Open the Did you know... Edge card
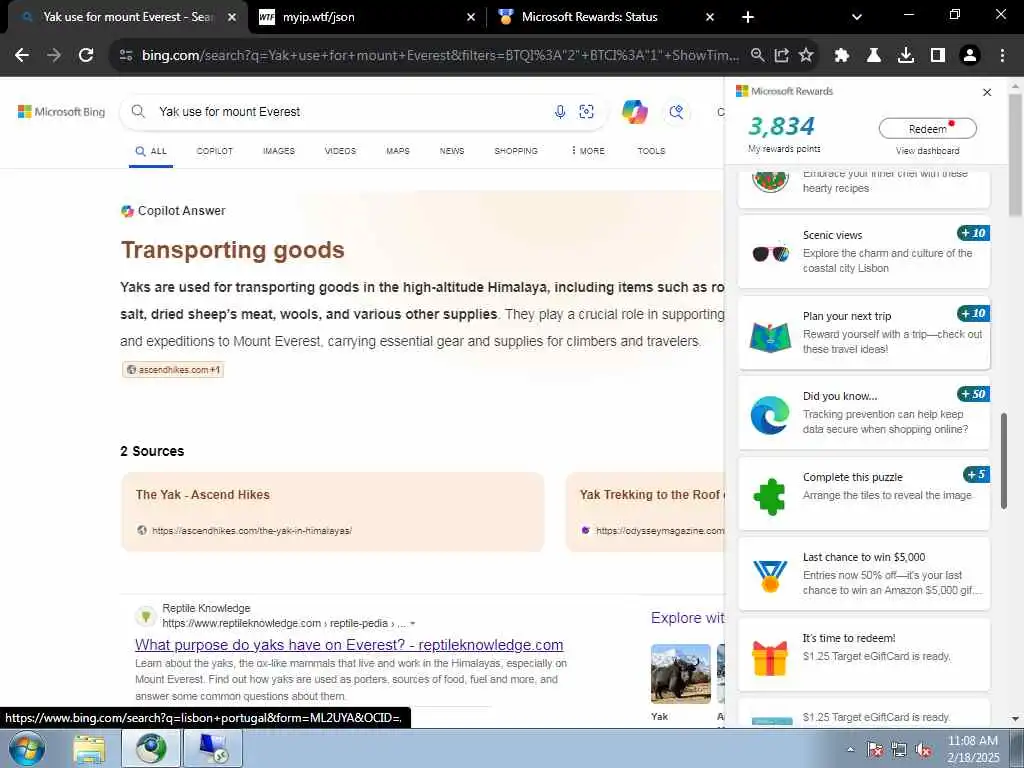 [864, 413]
